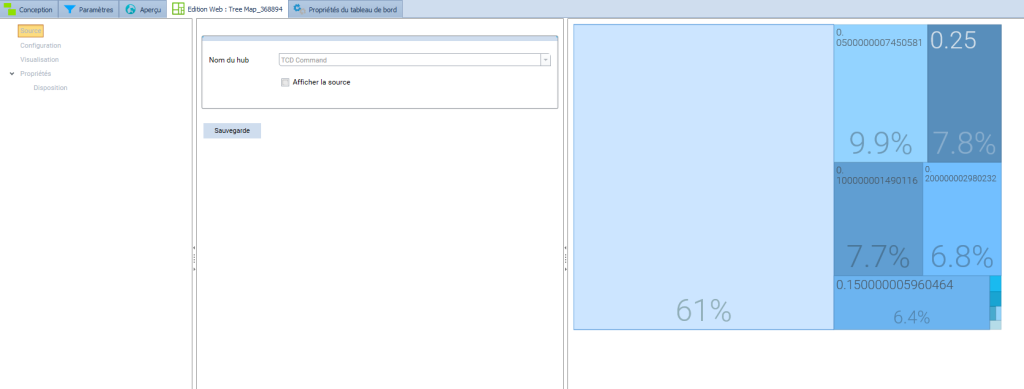Click the Edition Web tree map icon
The width and height of the screenshot is (1024, 389).
[x=178, y=9]
